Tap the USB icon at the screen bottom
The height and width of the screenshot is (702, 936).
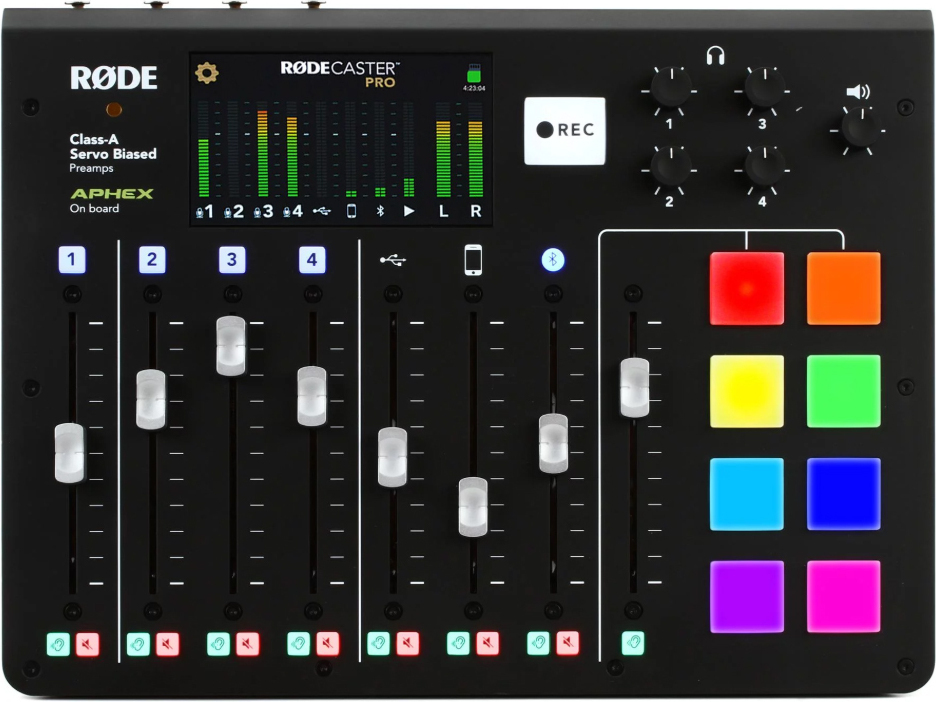click(323, 208)
